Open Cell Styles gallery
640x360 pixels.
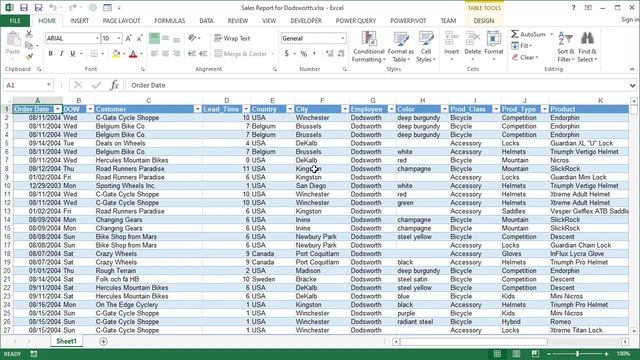(426, 47)
